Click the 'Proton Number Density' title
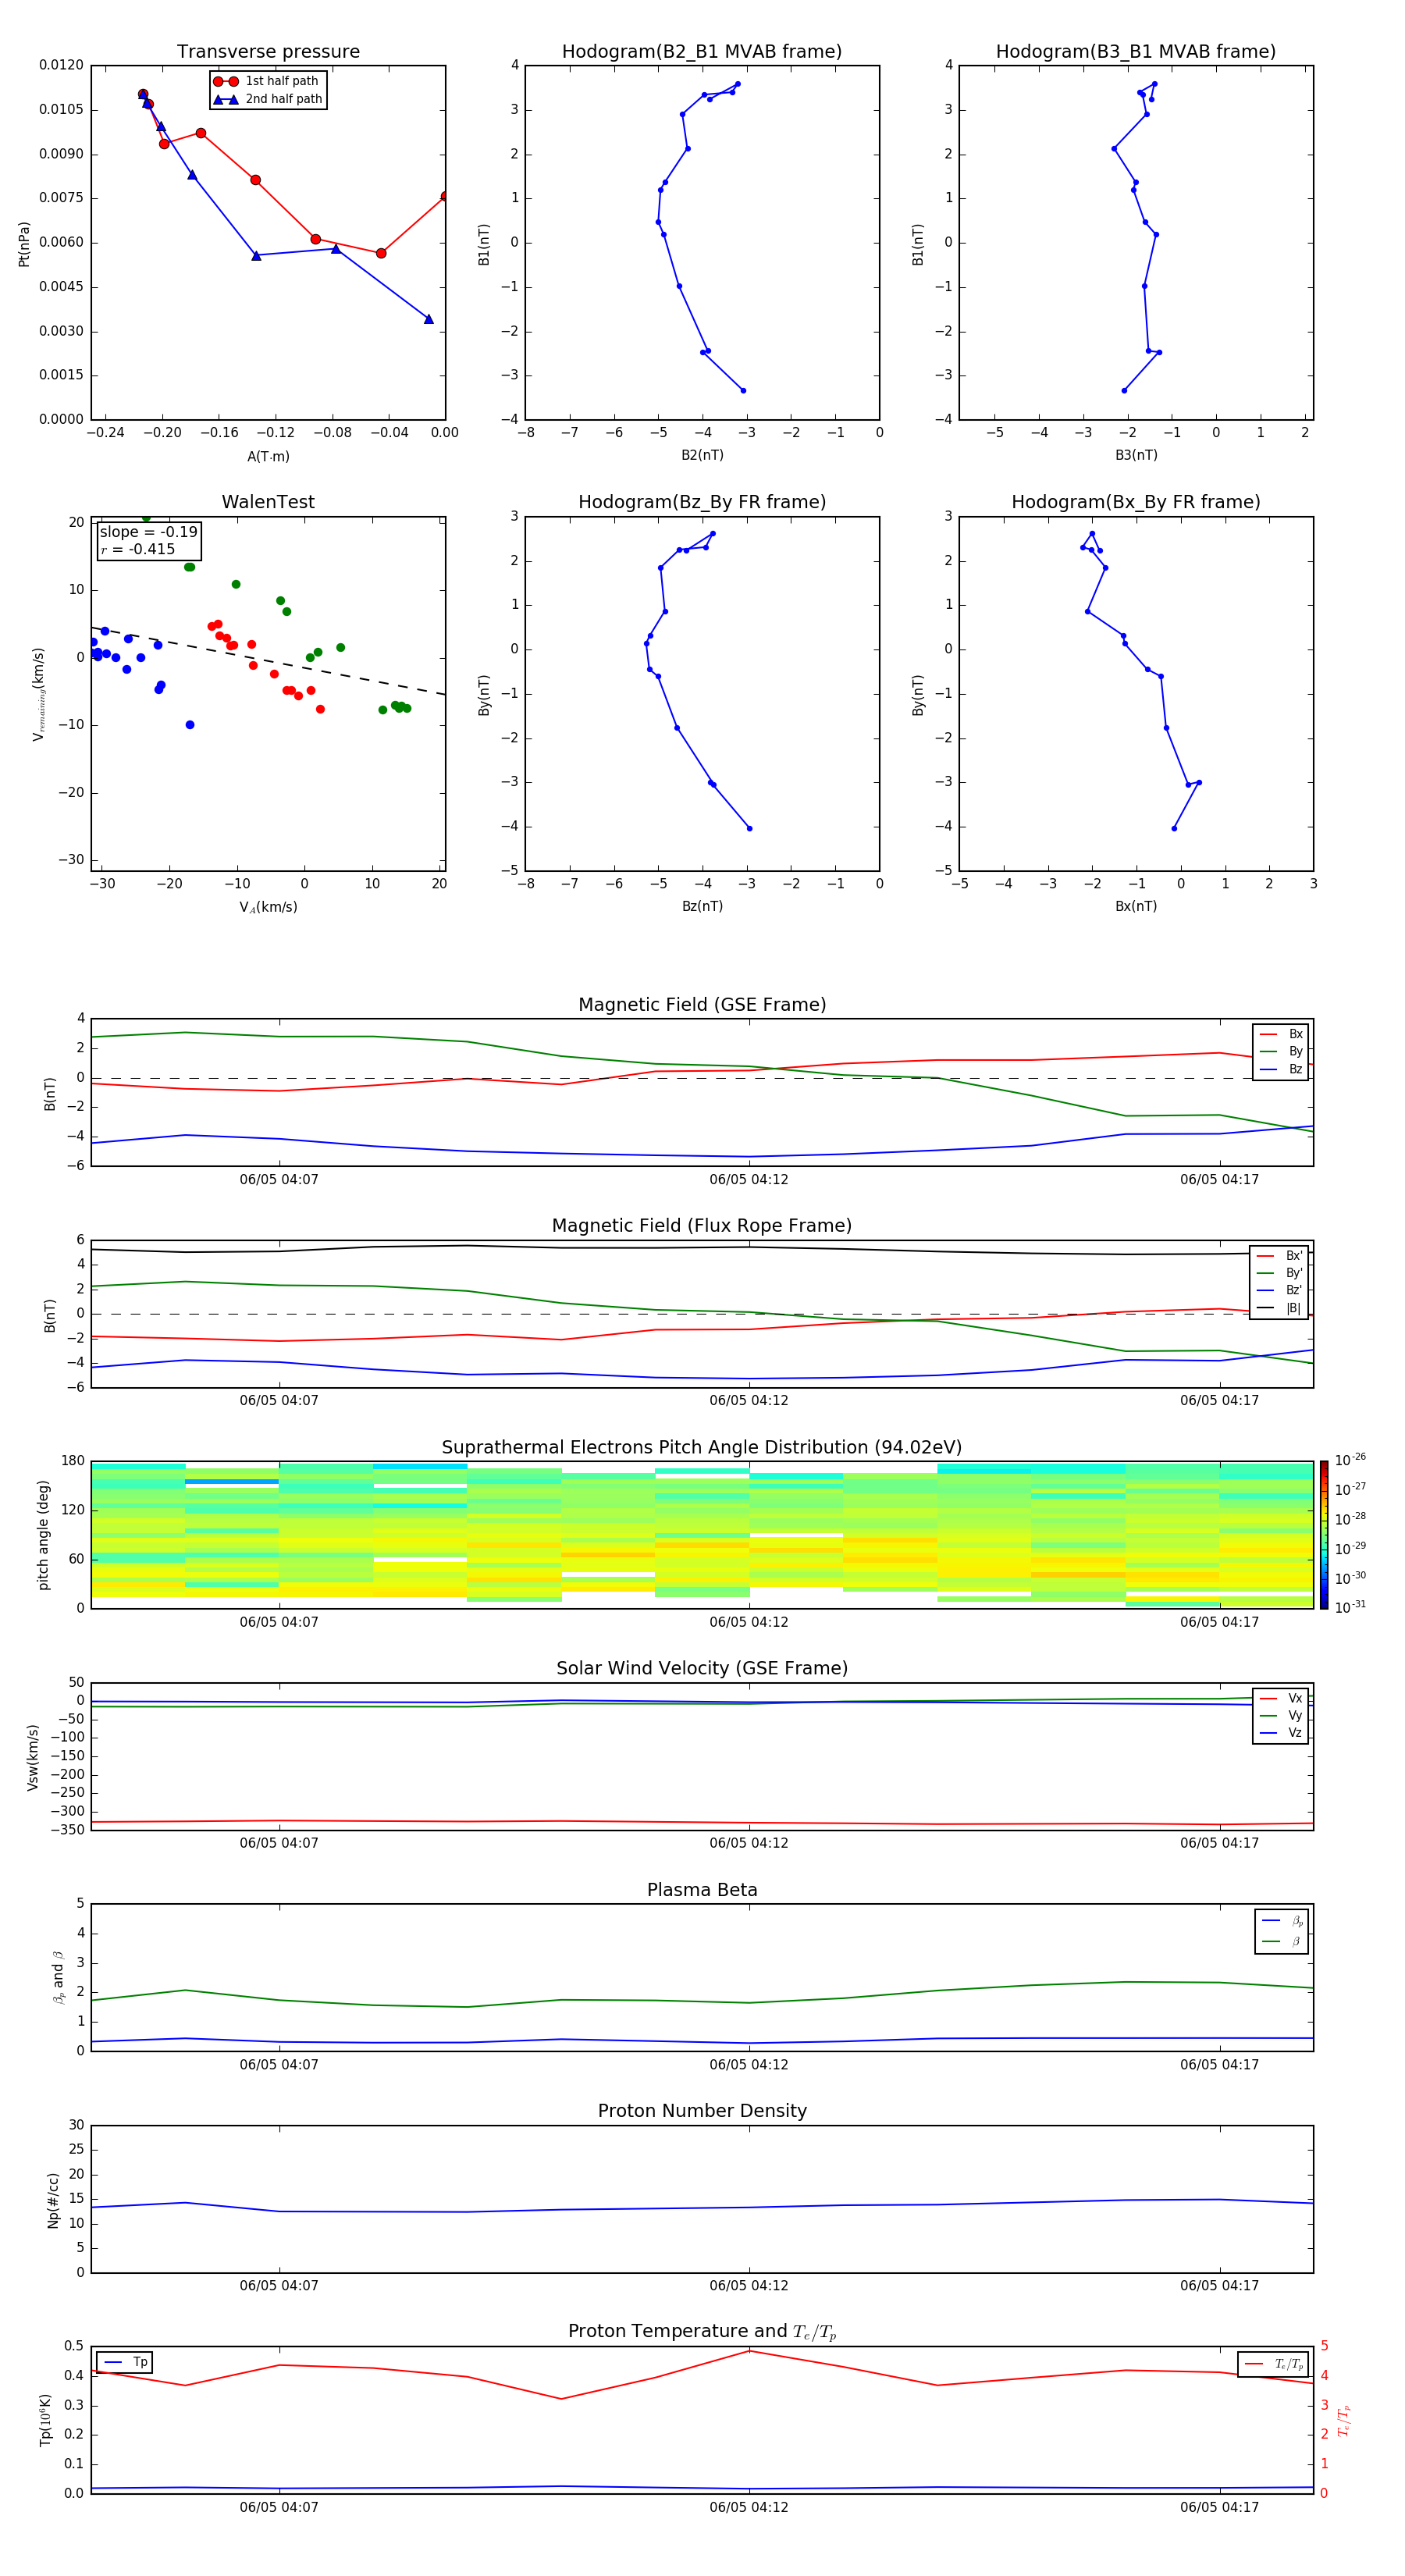Viewport: 1405px width, 2576px height. click(702, 2111)
